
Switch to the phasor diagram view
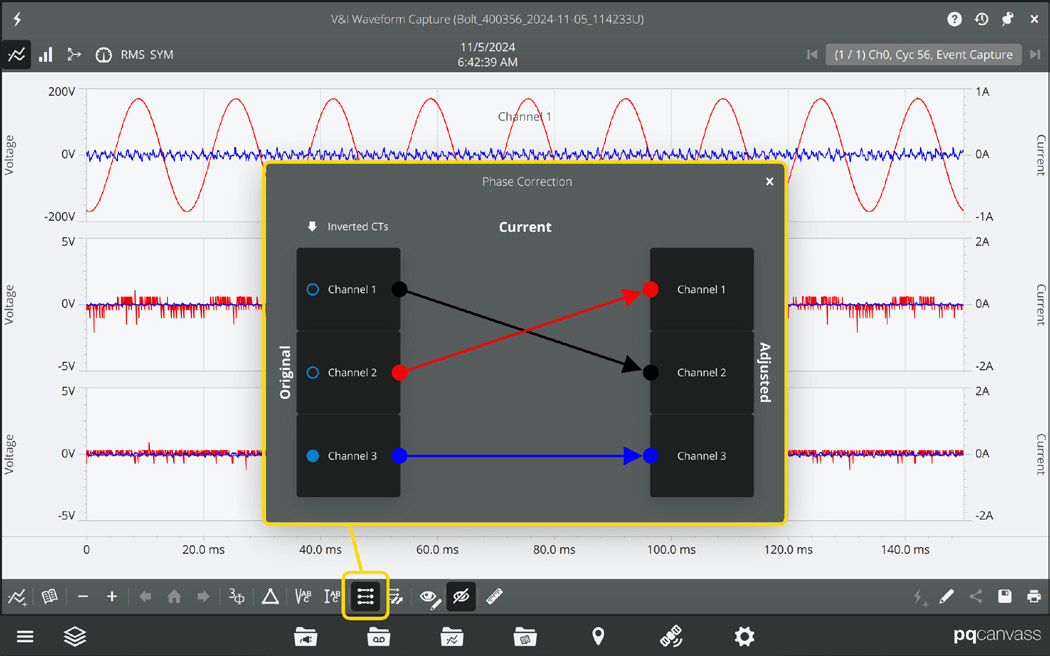tap(73, 55)
